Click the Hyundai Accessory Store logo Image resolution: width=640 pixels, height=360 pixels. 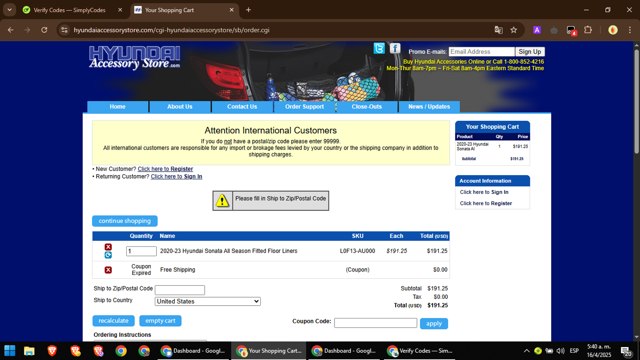click(x=134, y=58)
